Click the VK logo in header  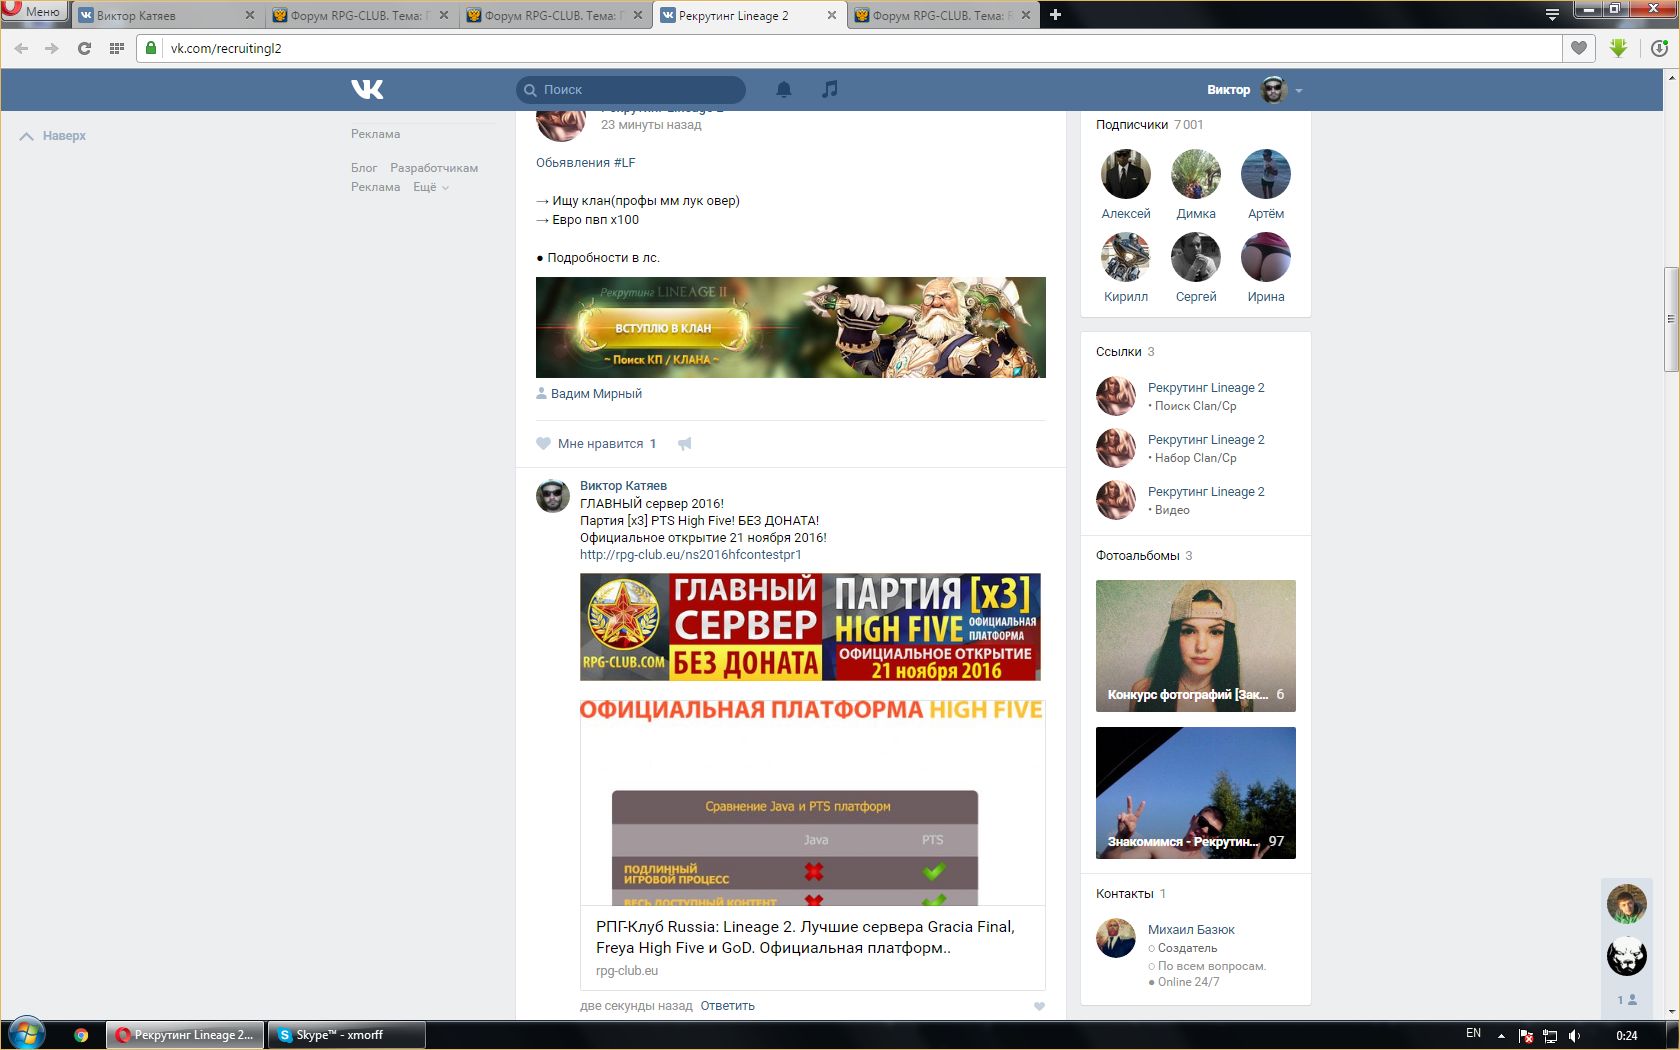(367, 89)
